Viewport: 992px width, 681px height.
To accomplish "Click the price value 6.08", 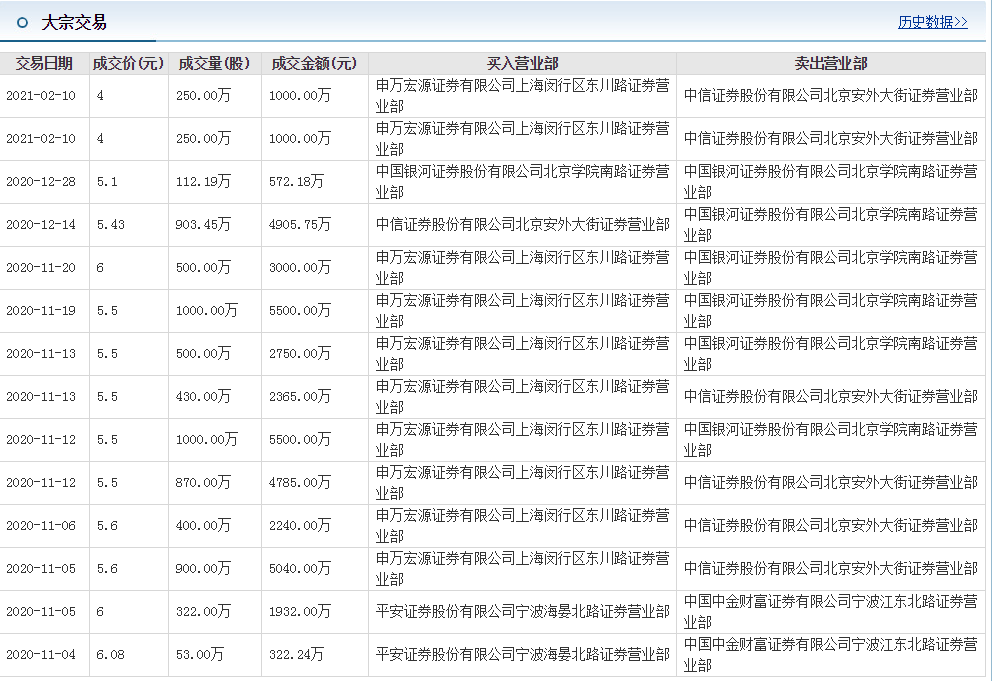I will (111, 655).
